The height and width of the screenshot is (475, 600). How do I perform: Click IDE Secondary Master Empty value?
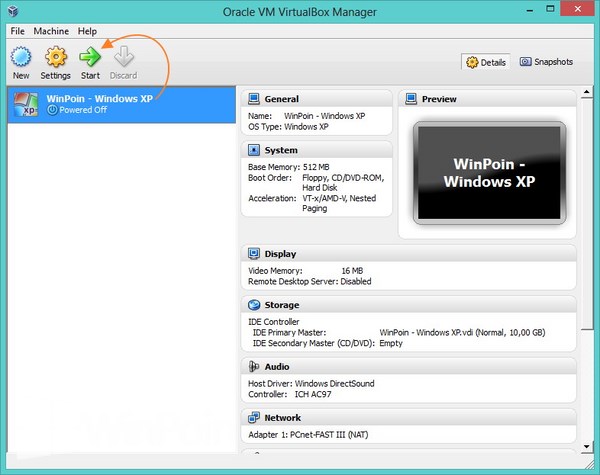[391, 343]
